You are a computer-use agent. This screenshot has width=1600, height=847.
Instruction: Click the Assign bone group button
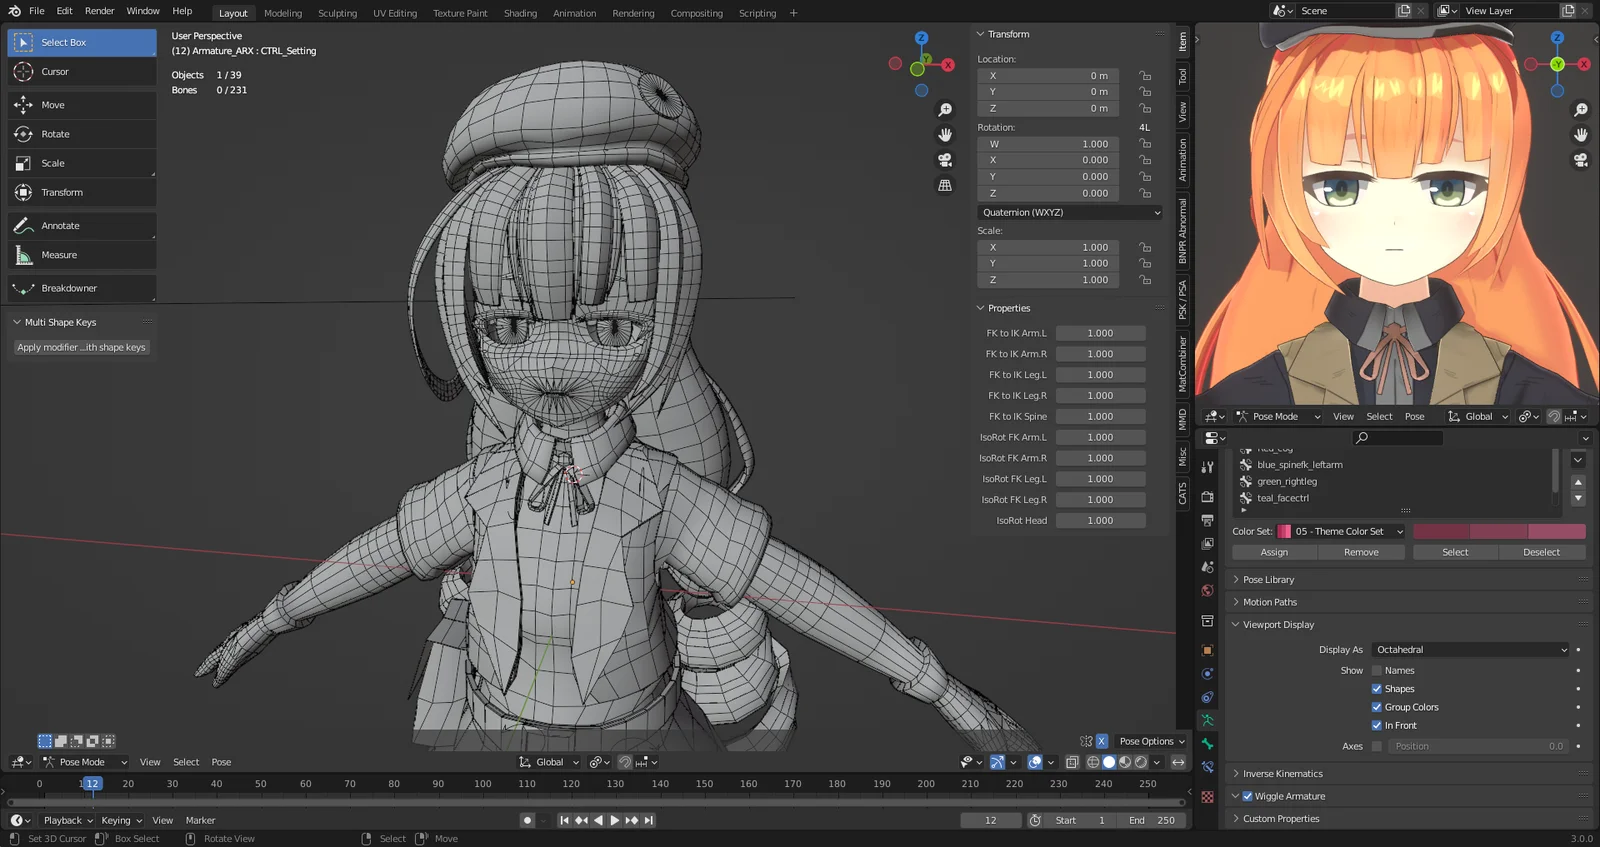click(x=1274, y=552)
